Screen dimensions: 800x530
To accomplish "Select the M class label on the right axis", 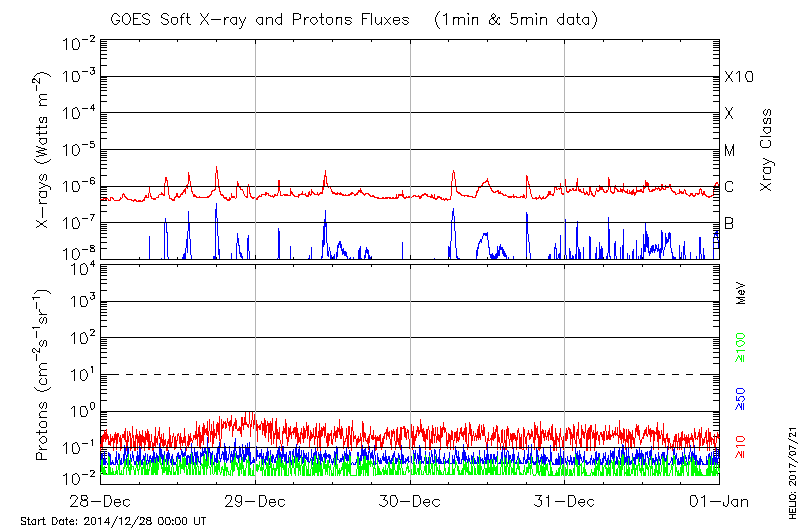I will (730, 151).
